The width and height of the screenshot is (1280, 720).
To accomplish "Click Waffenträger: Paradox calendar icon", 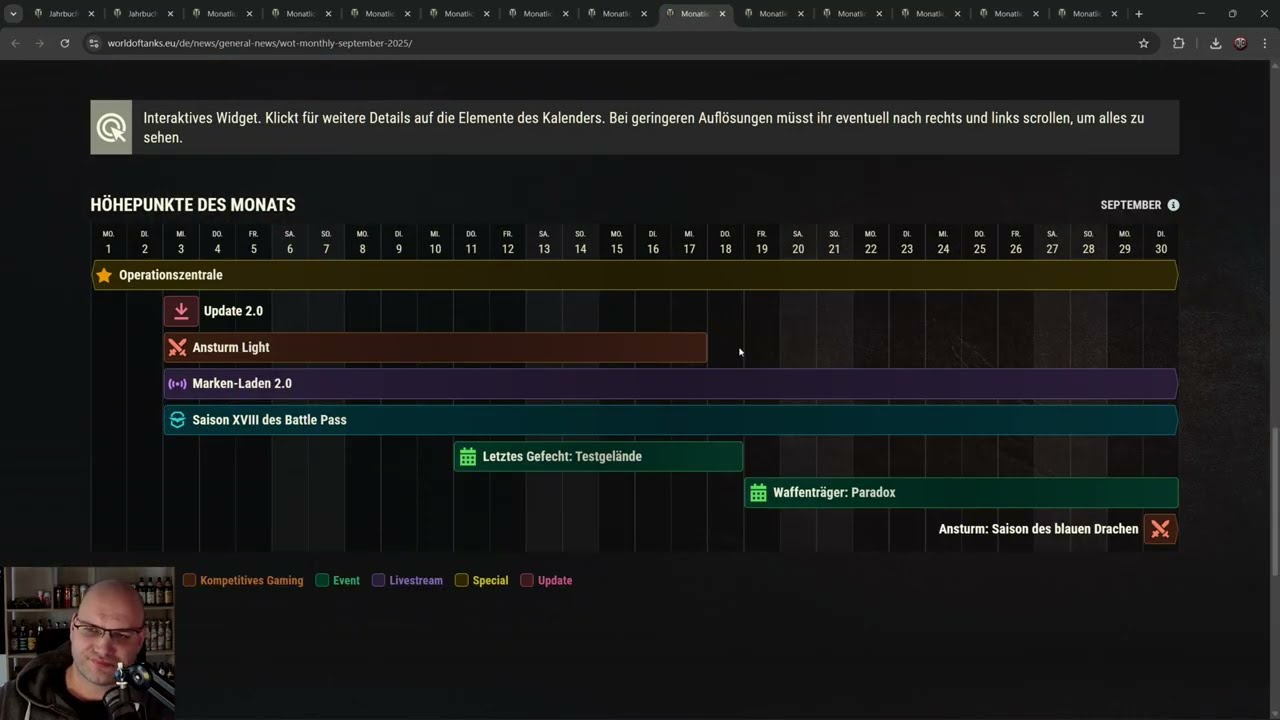I will pos(758,493).
